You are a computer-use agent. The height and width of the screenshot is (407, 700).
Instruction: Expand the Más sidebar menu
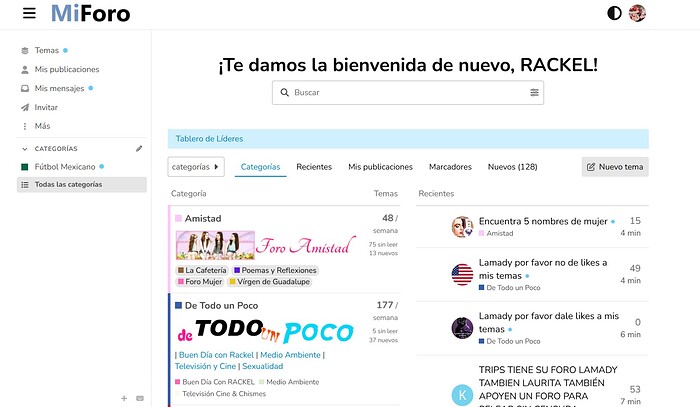tap(42, 126)
